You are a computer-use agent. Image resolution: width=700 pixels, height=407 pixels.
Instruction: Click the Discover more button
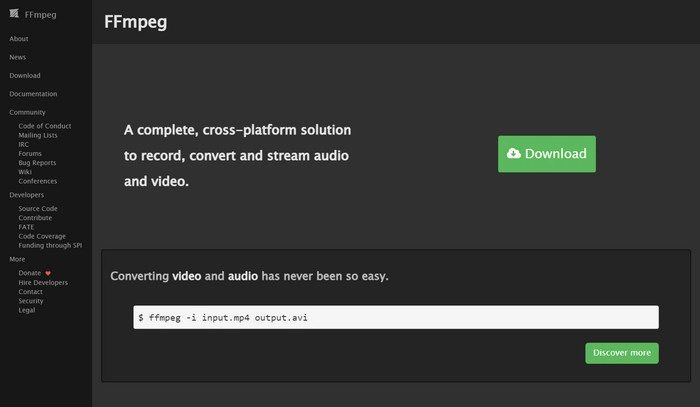click(621, 353)
